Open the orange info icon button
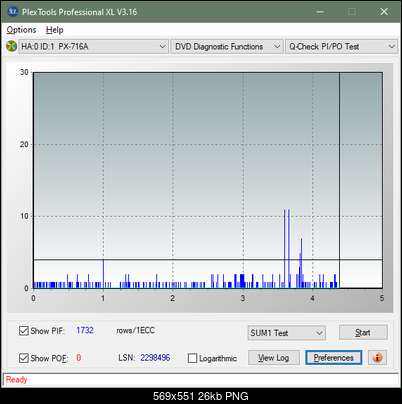This screenshot has width=402, height=404. click(377, 358)
